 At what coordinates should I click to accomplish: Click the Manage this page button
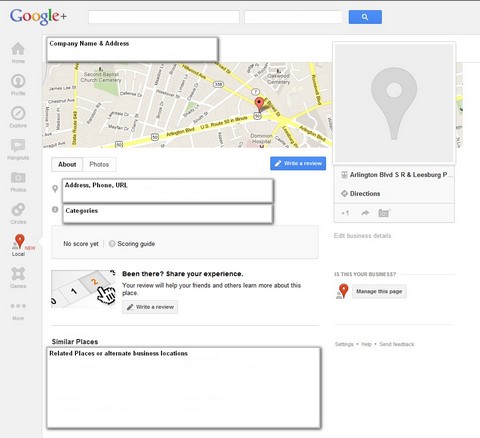[379, 291]
